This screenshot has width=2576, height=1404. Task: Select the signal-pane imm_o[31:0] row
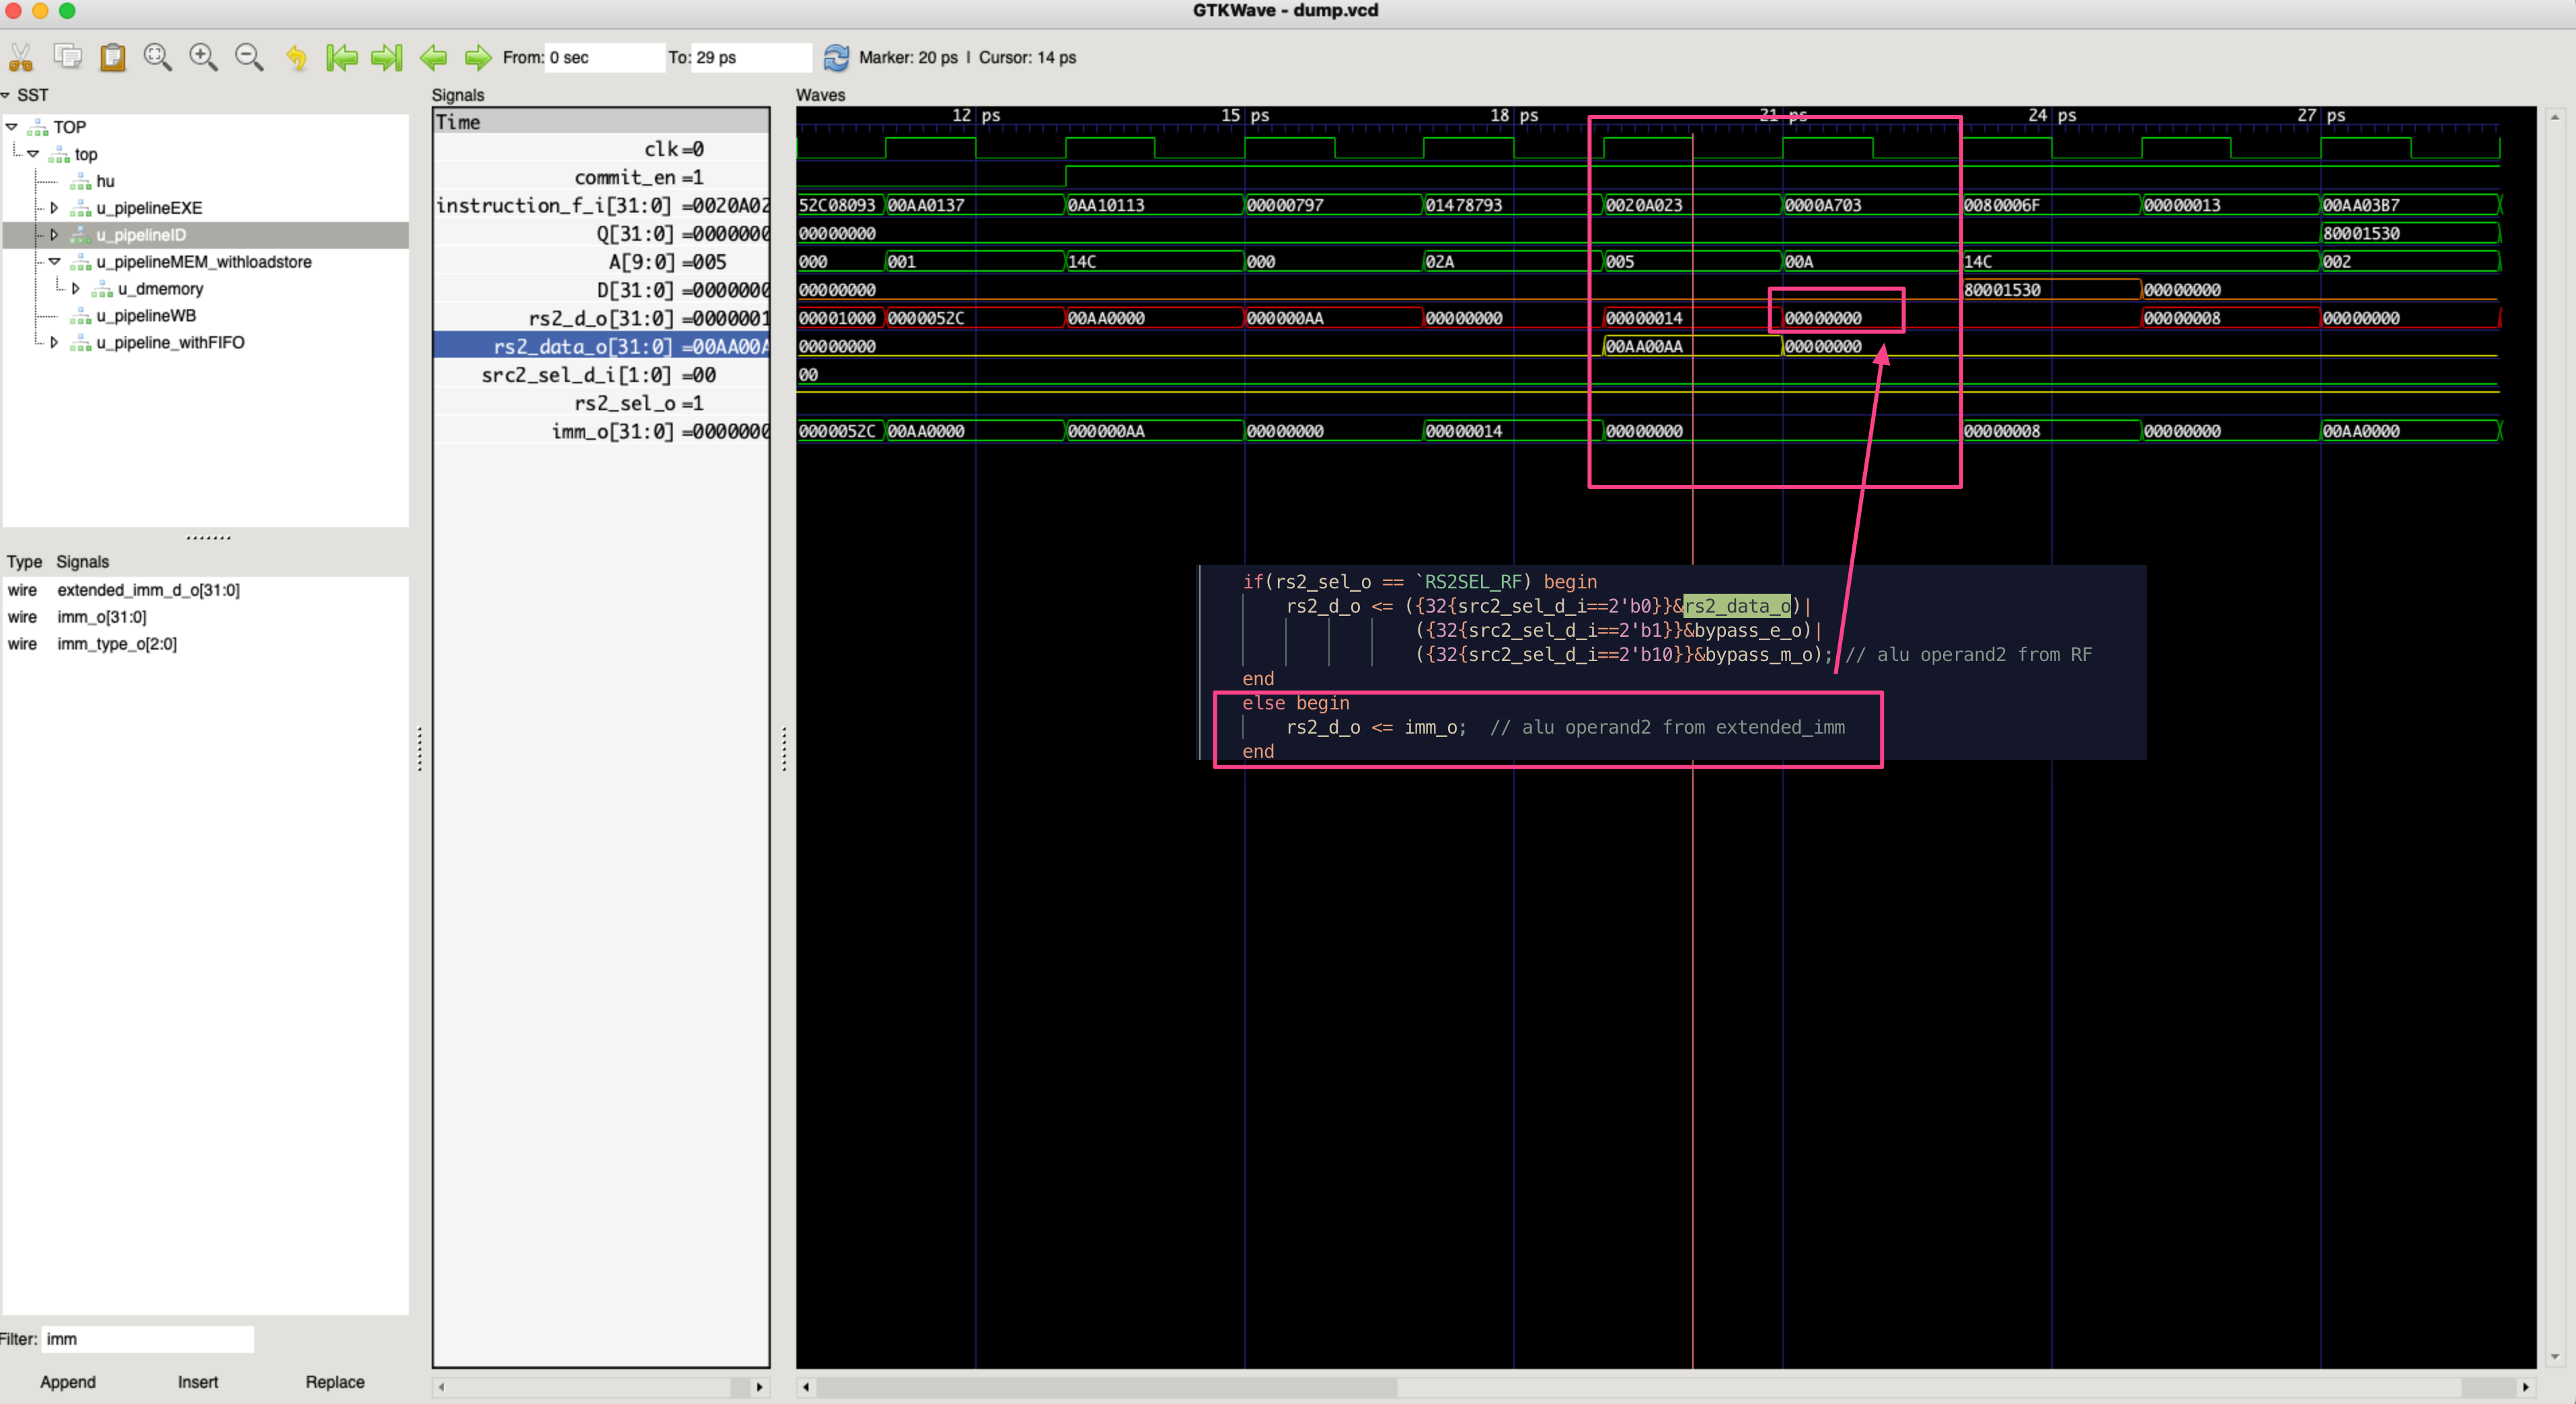(602, 431)
